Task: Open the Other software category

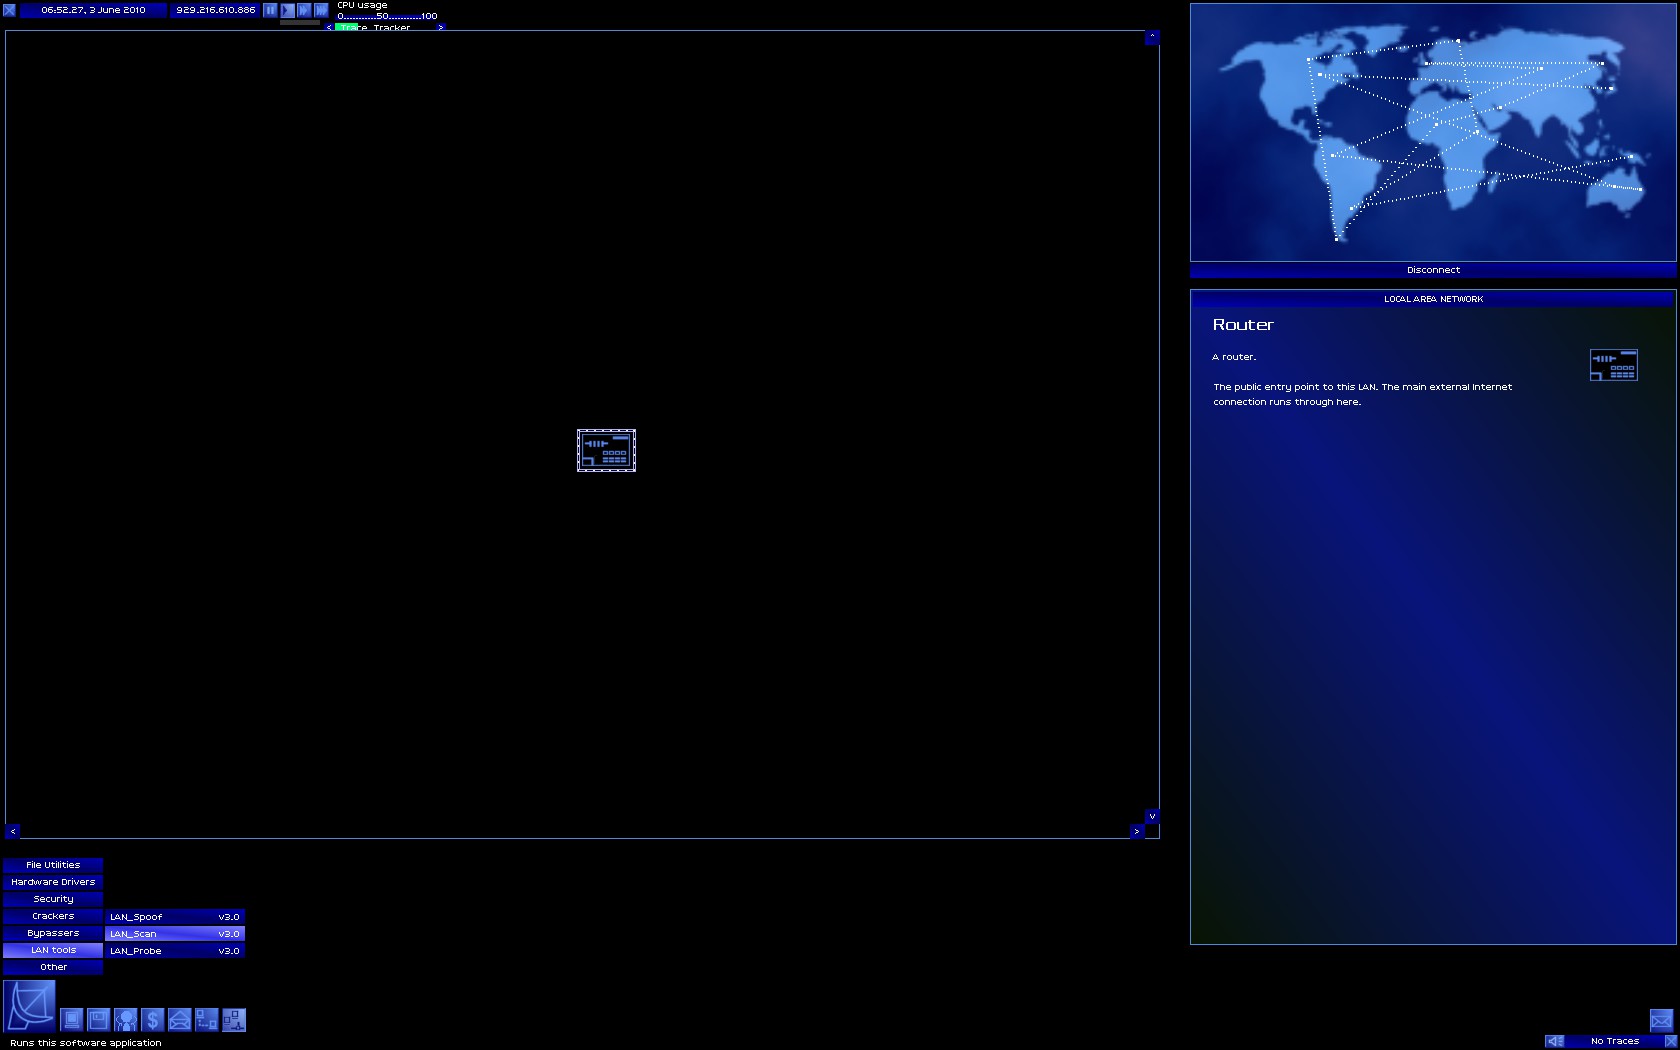Action: tap(53, 967)
